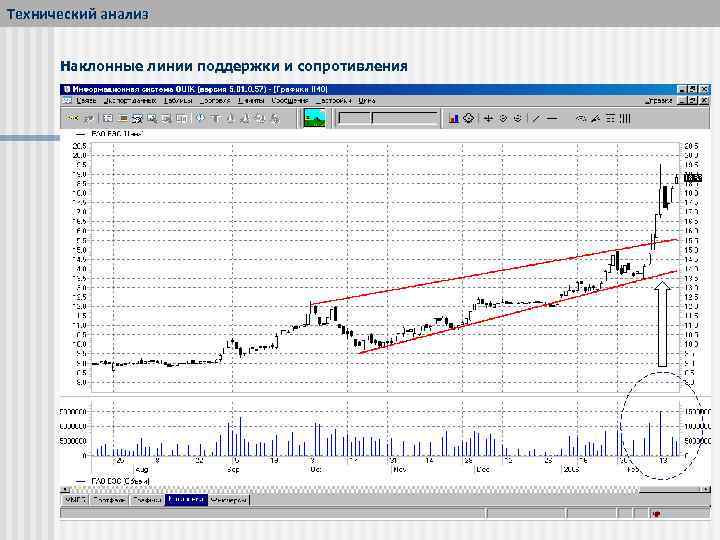Click the left arrow of horizontal scrollbar
The width and height of the screenshot is (720, 540).
pyautogui.click(x=65, y=489)
